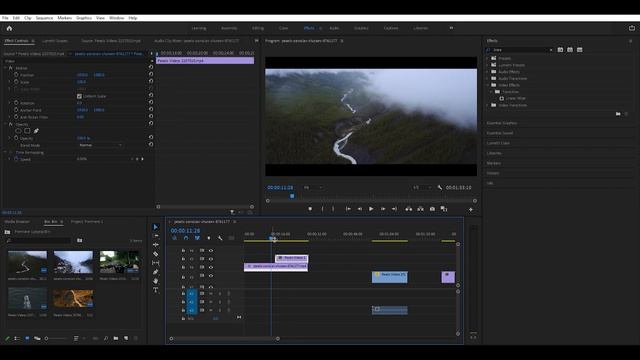Open Program monitor settings wrench

click(440, 187)
